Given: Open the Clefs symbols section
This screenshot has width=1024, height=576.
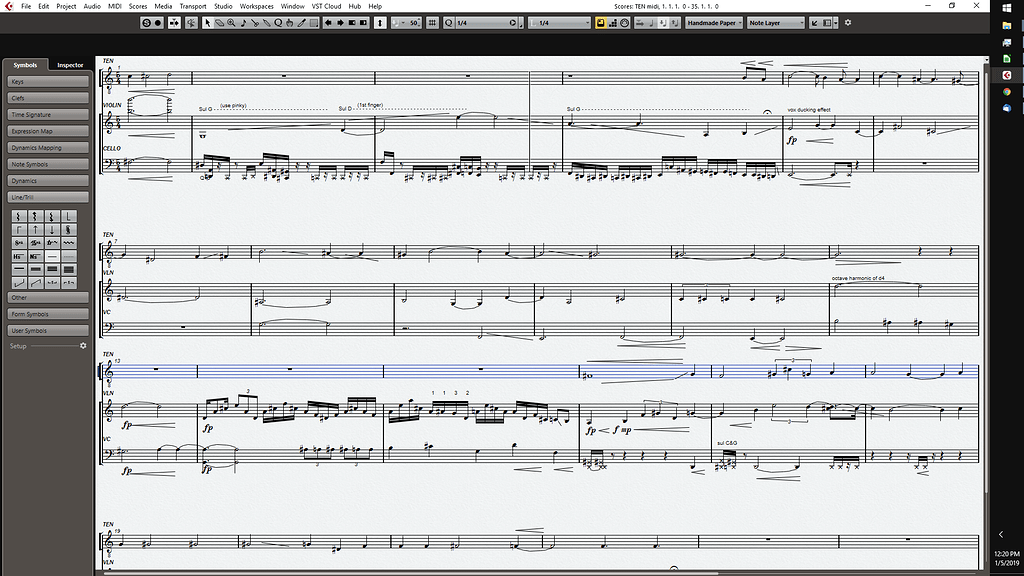Looking at the screenshot, I should (x=46, y=99).
